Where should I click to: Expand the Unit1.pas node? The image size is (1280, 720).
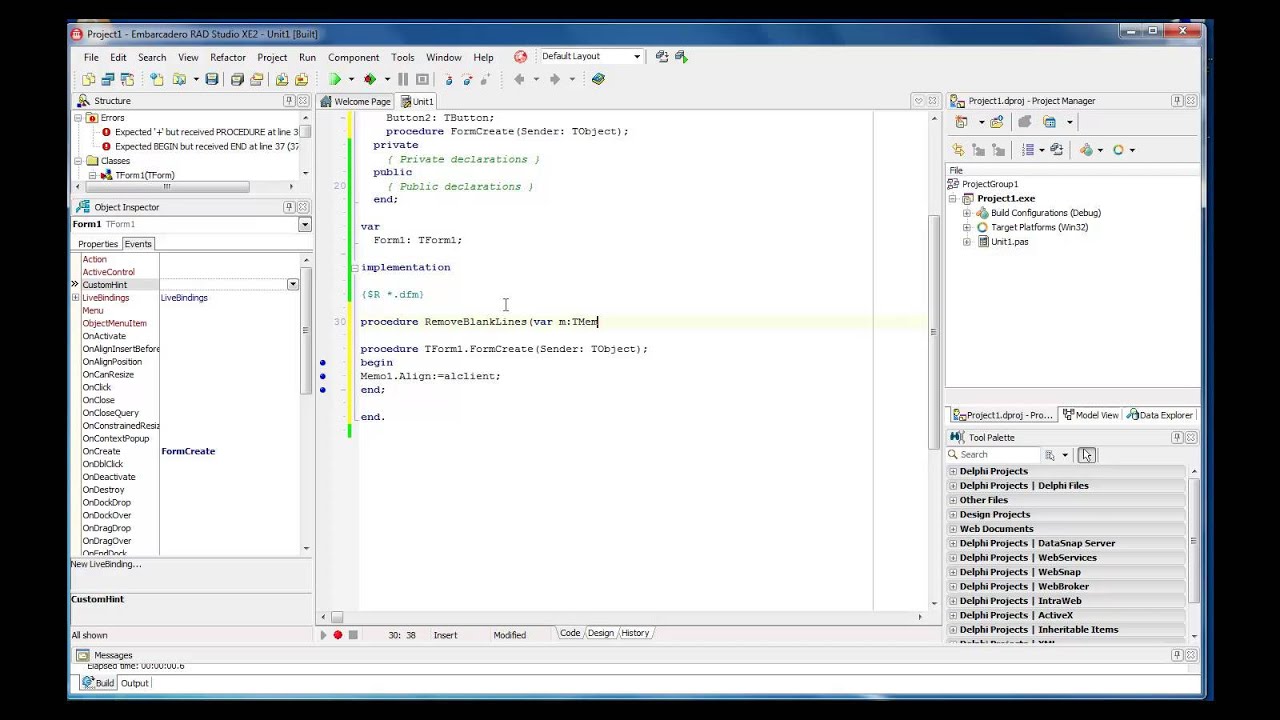(967, 242)
